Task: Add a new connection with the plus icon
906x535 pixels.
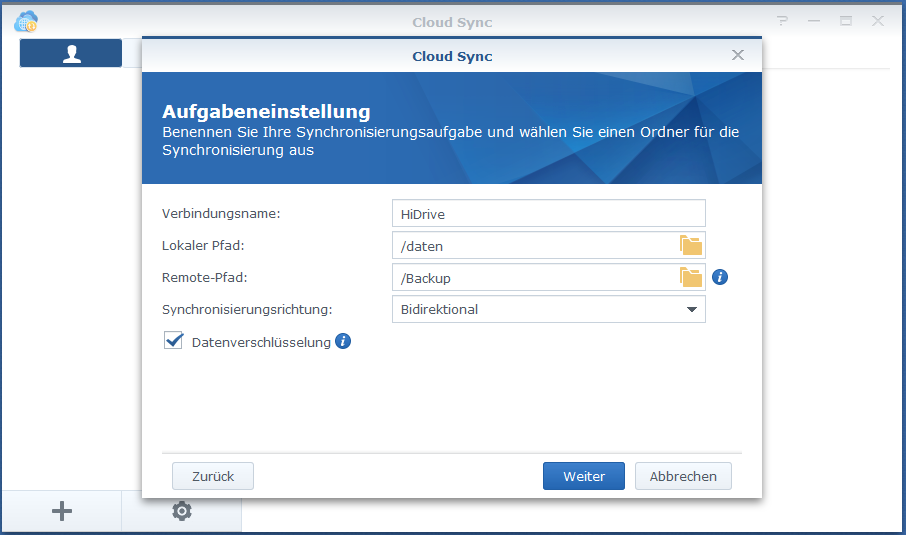Action: (62, 511)
